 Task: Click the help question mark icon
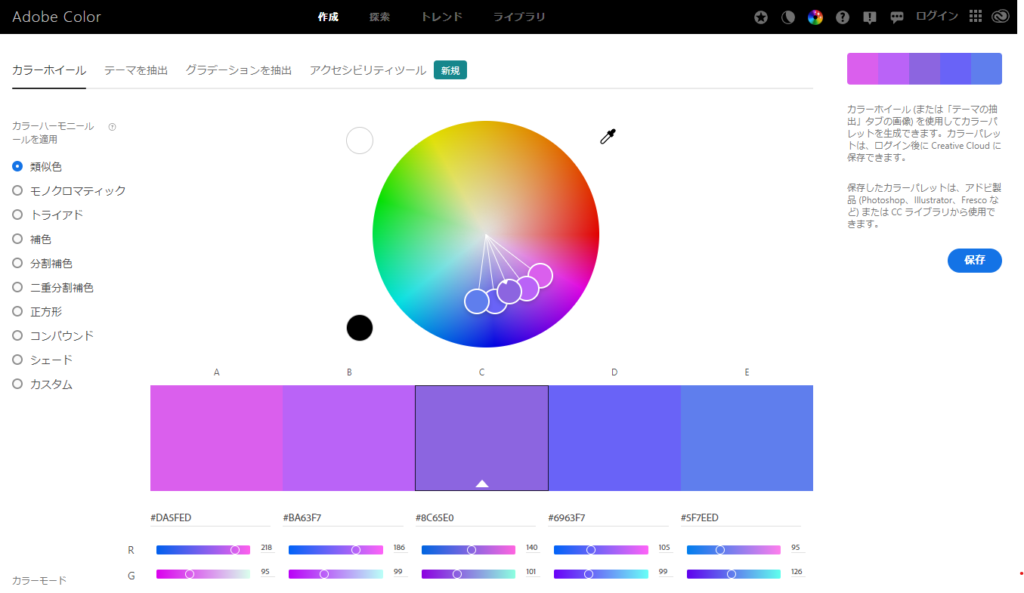[842, 17]
